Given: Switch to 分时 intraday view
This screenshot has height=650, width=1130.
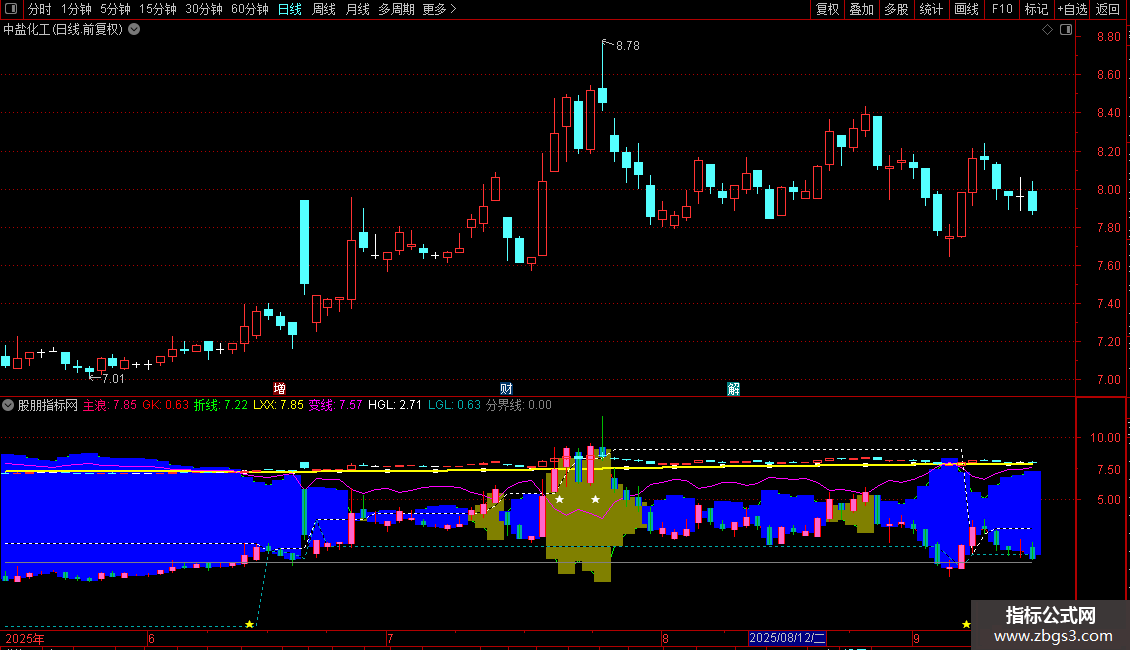Looking at the screenshot, I should (40, 9).
